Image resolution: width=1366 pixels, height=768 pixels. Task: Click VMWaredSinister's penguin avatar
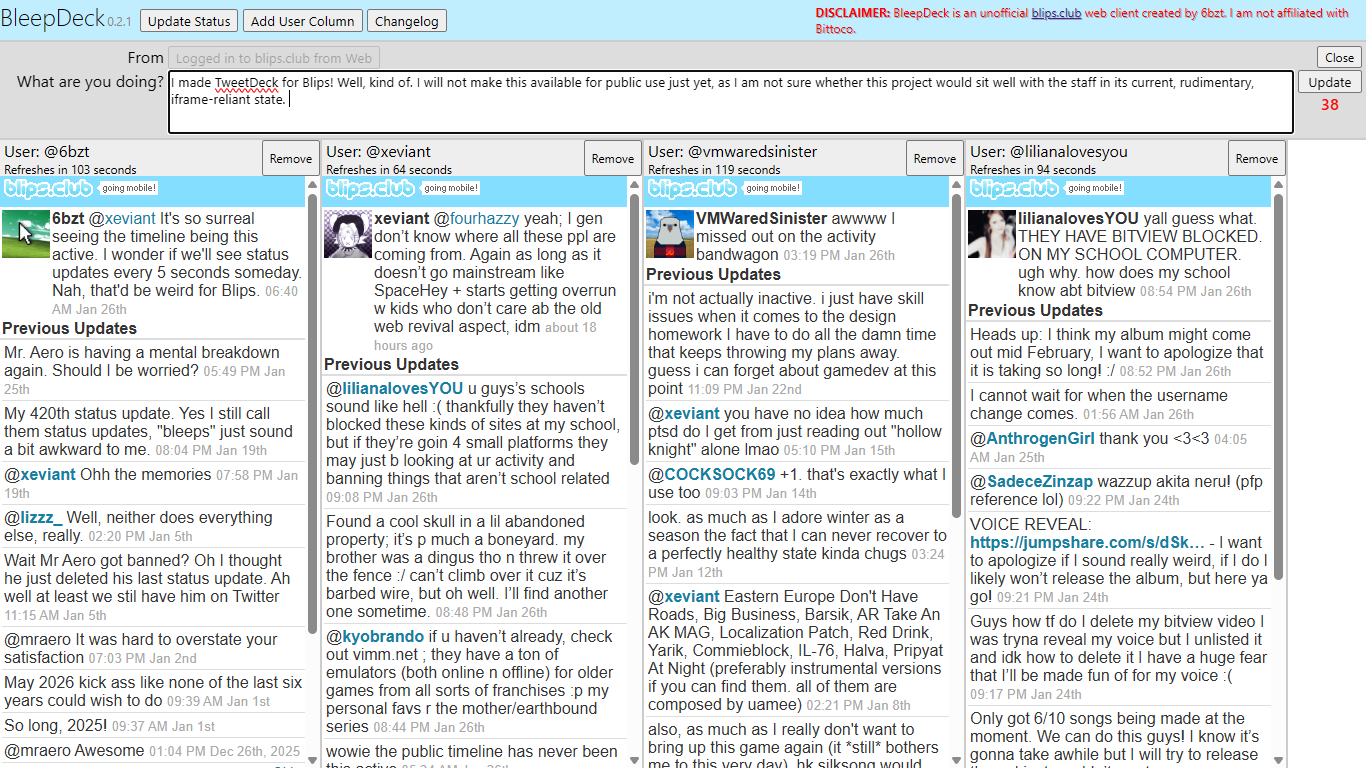(670, 234)
